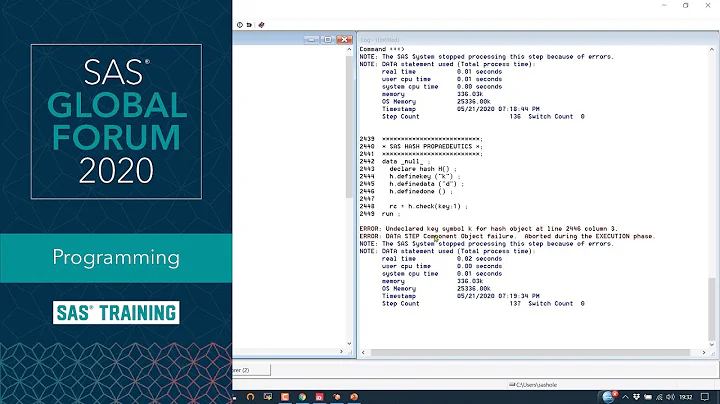The image size is (720, 404).
Task: Click the C:\Users current folder status bar entry
Action: click(x=533, y=385)
